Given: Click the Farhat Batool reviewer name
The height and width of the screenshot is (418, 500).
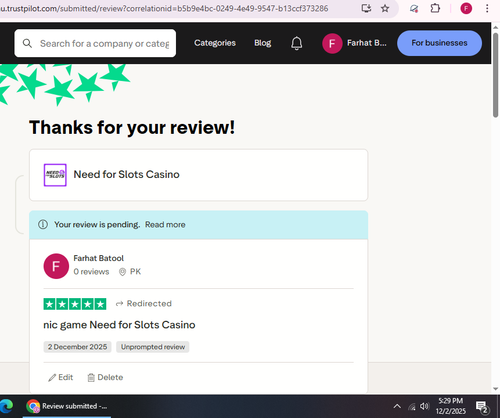Looking at the screenshot, I should pyautogui.click(x=98, y=258).
